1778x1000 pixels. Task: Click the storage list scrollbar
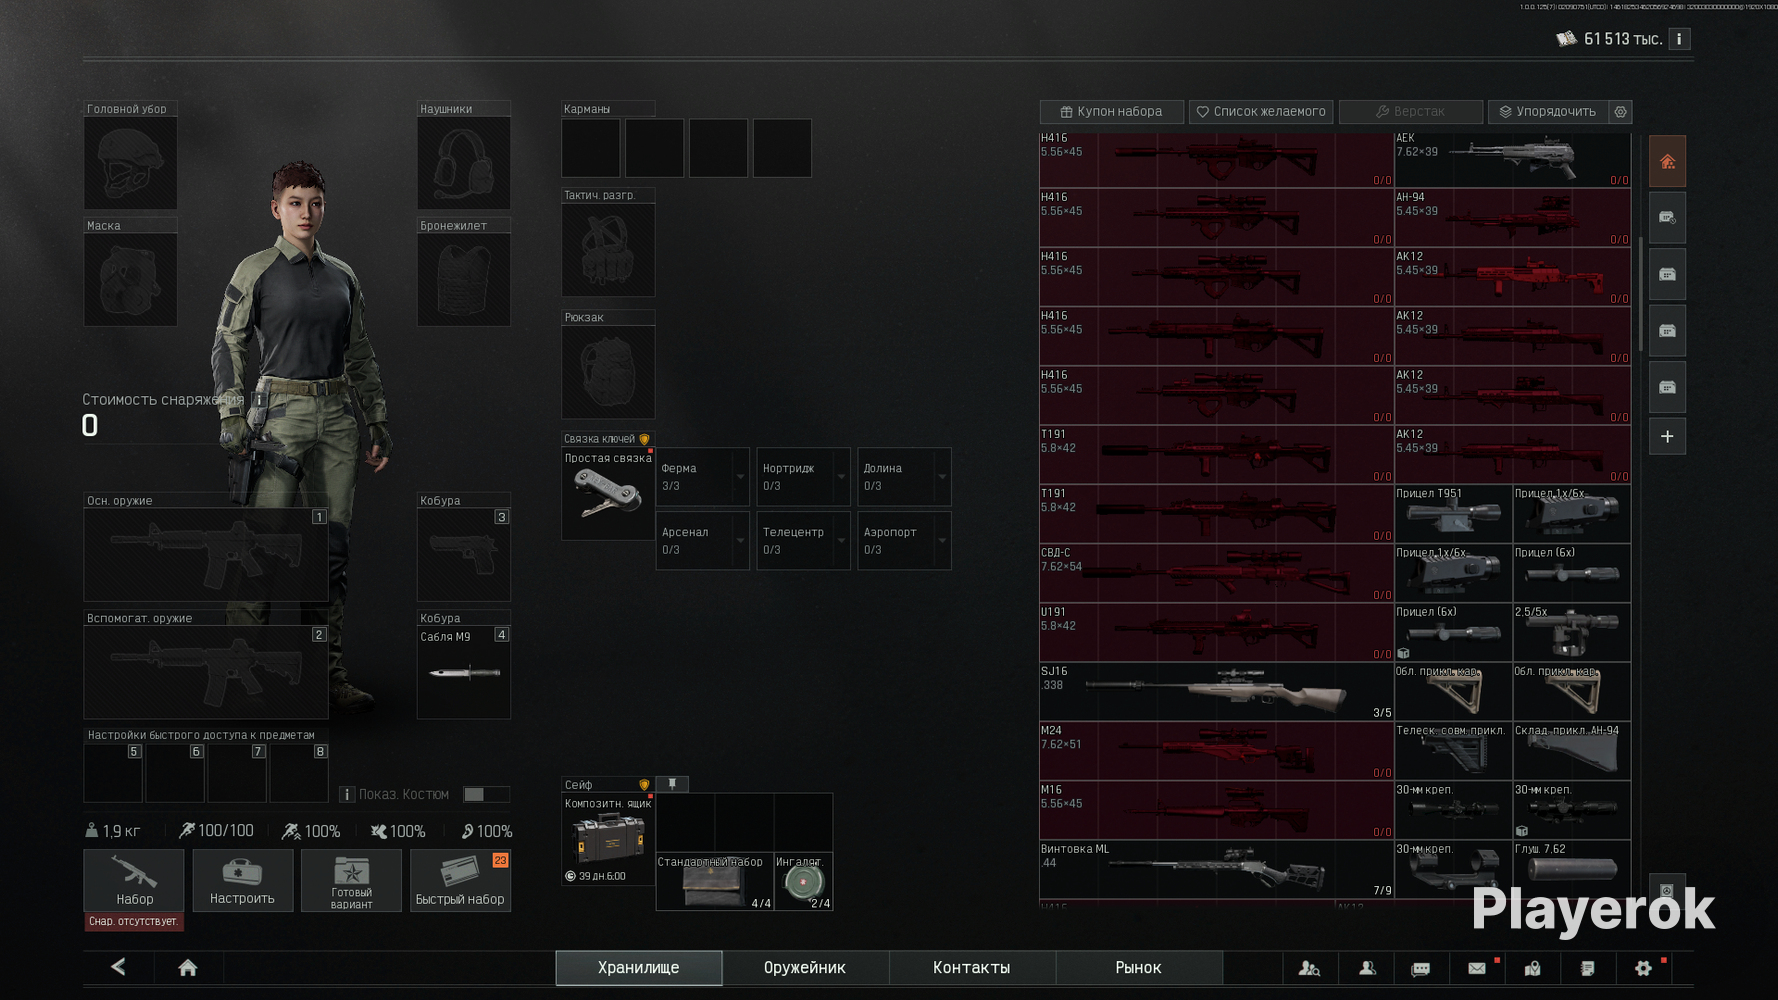[1640, 294]
